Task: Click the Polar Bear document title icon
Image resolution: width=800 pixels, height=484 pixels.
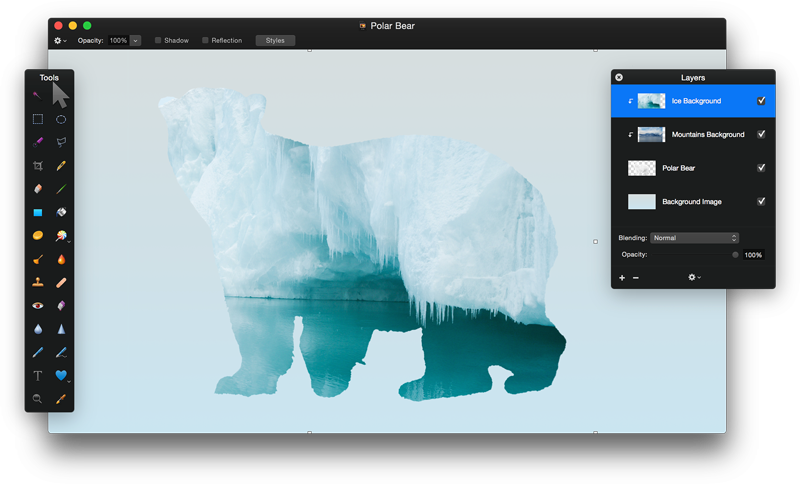Action: (x=363, y=26)
